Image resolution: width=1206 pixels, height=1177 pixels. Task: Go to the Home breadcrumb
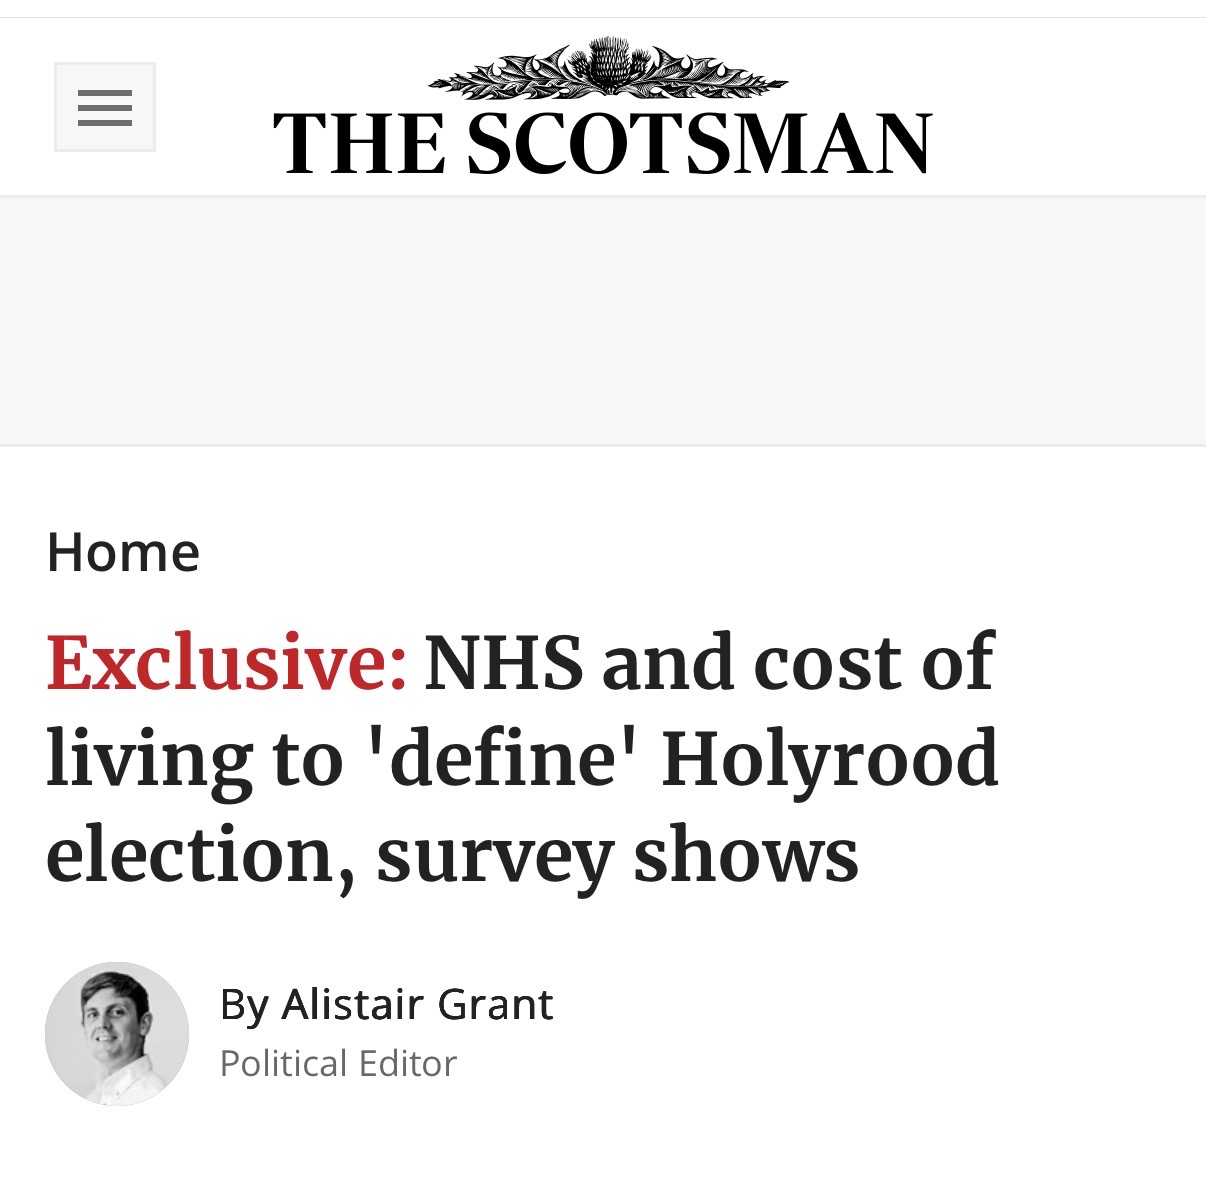pyautogui.click(x=123, y=552)
